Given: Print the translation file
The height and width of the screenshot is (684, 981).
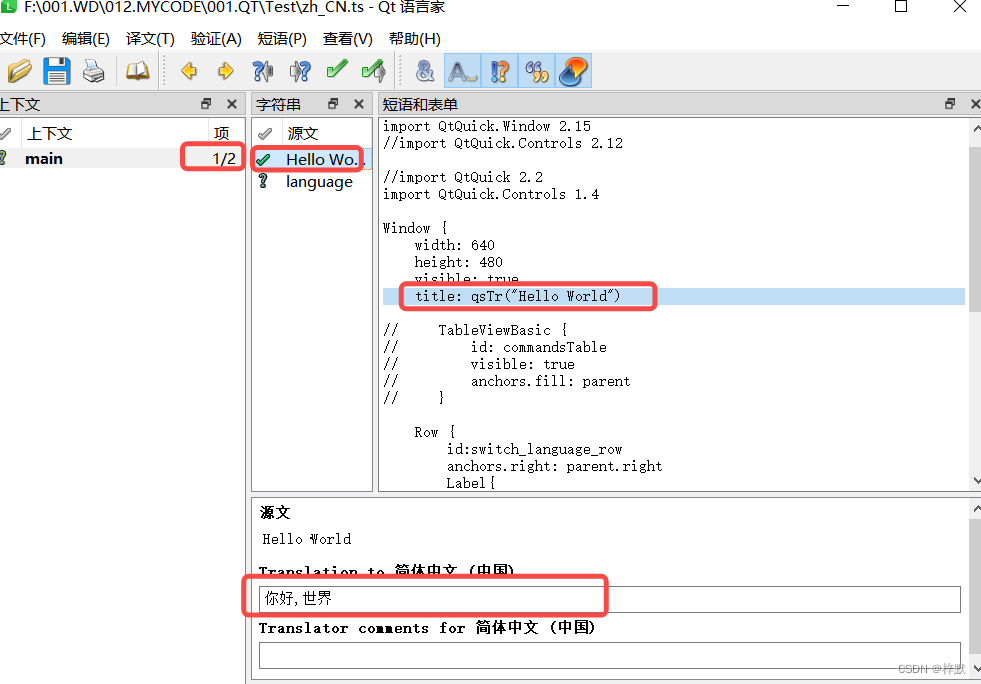Looking at the screenshot, I should click(x=94, y=71).
